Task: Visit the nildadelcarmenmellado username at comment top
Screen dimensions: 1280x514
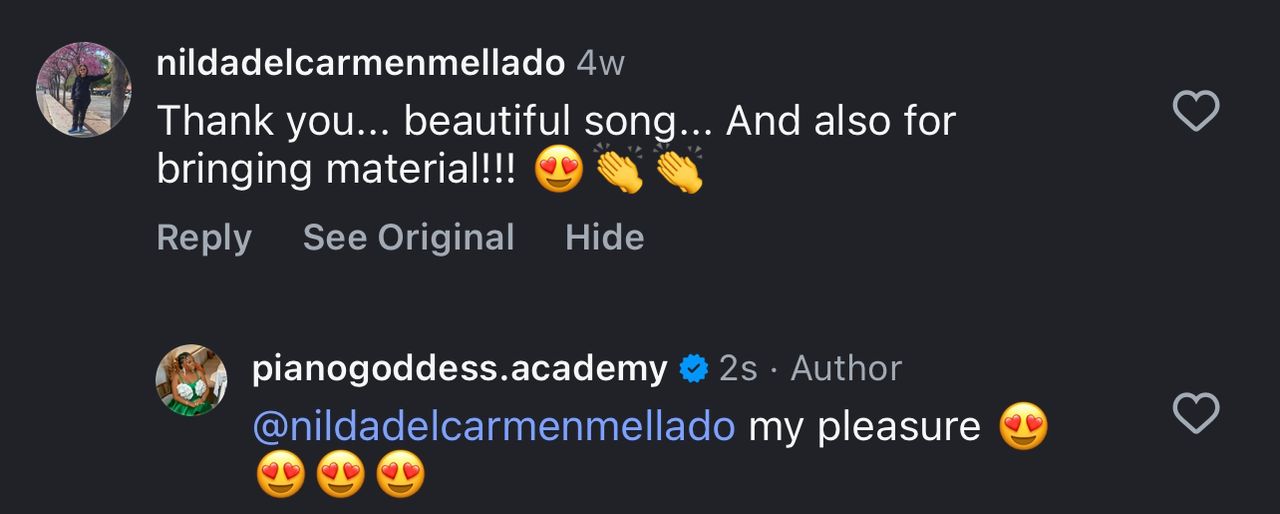Action: point(360,63)
